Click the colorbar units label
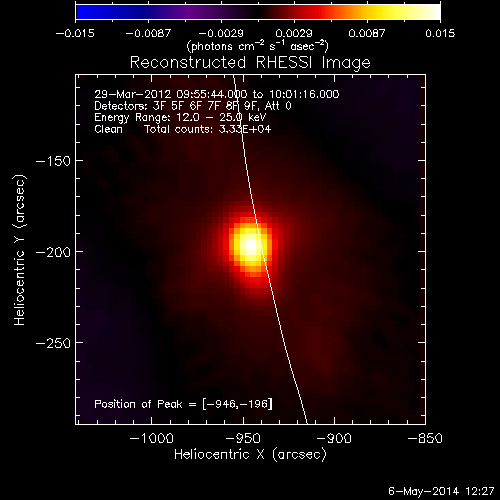The width and height of the screenshot is (500, 500). pyautogui.click(x=258, y=46)
